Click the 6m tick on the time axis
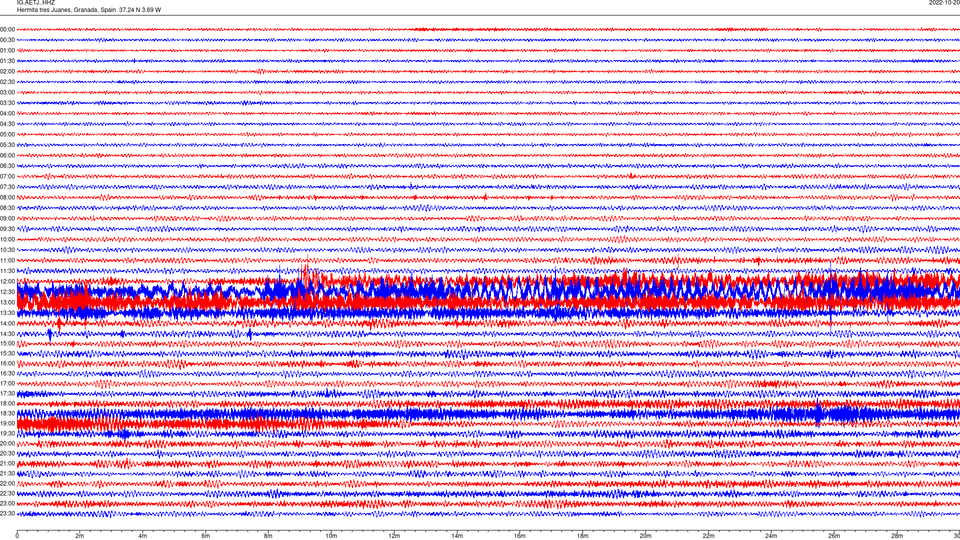The width and height of the screenshot is (960, 540). pos(205,536)
